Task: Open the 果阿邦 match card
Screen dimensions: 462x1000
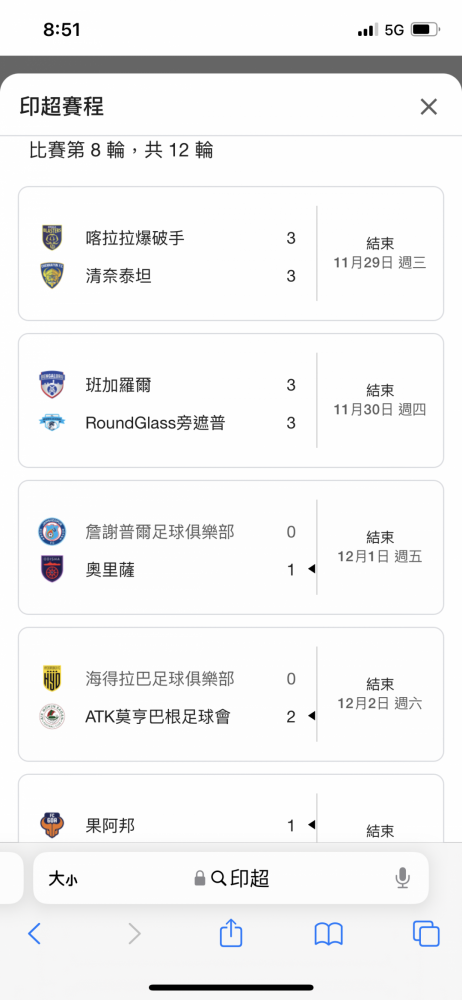Action: (x=231, y=808)
